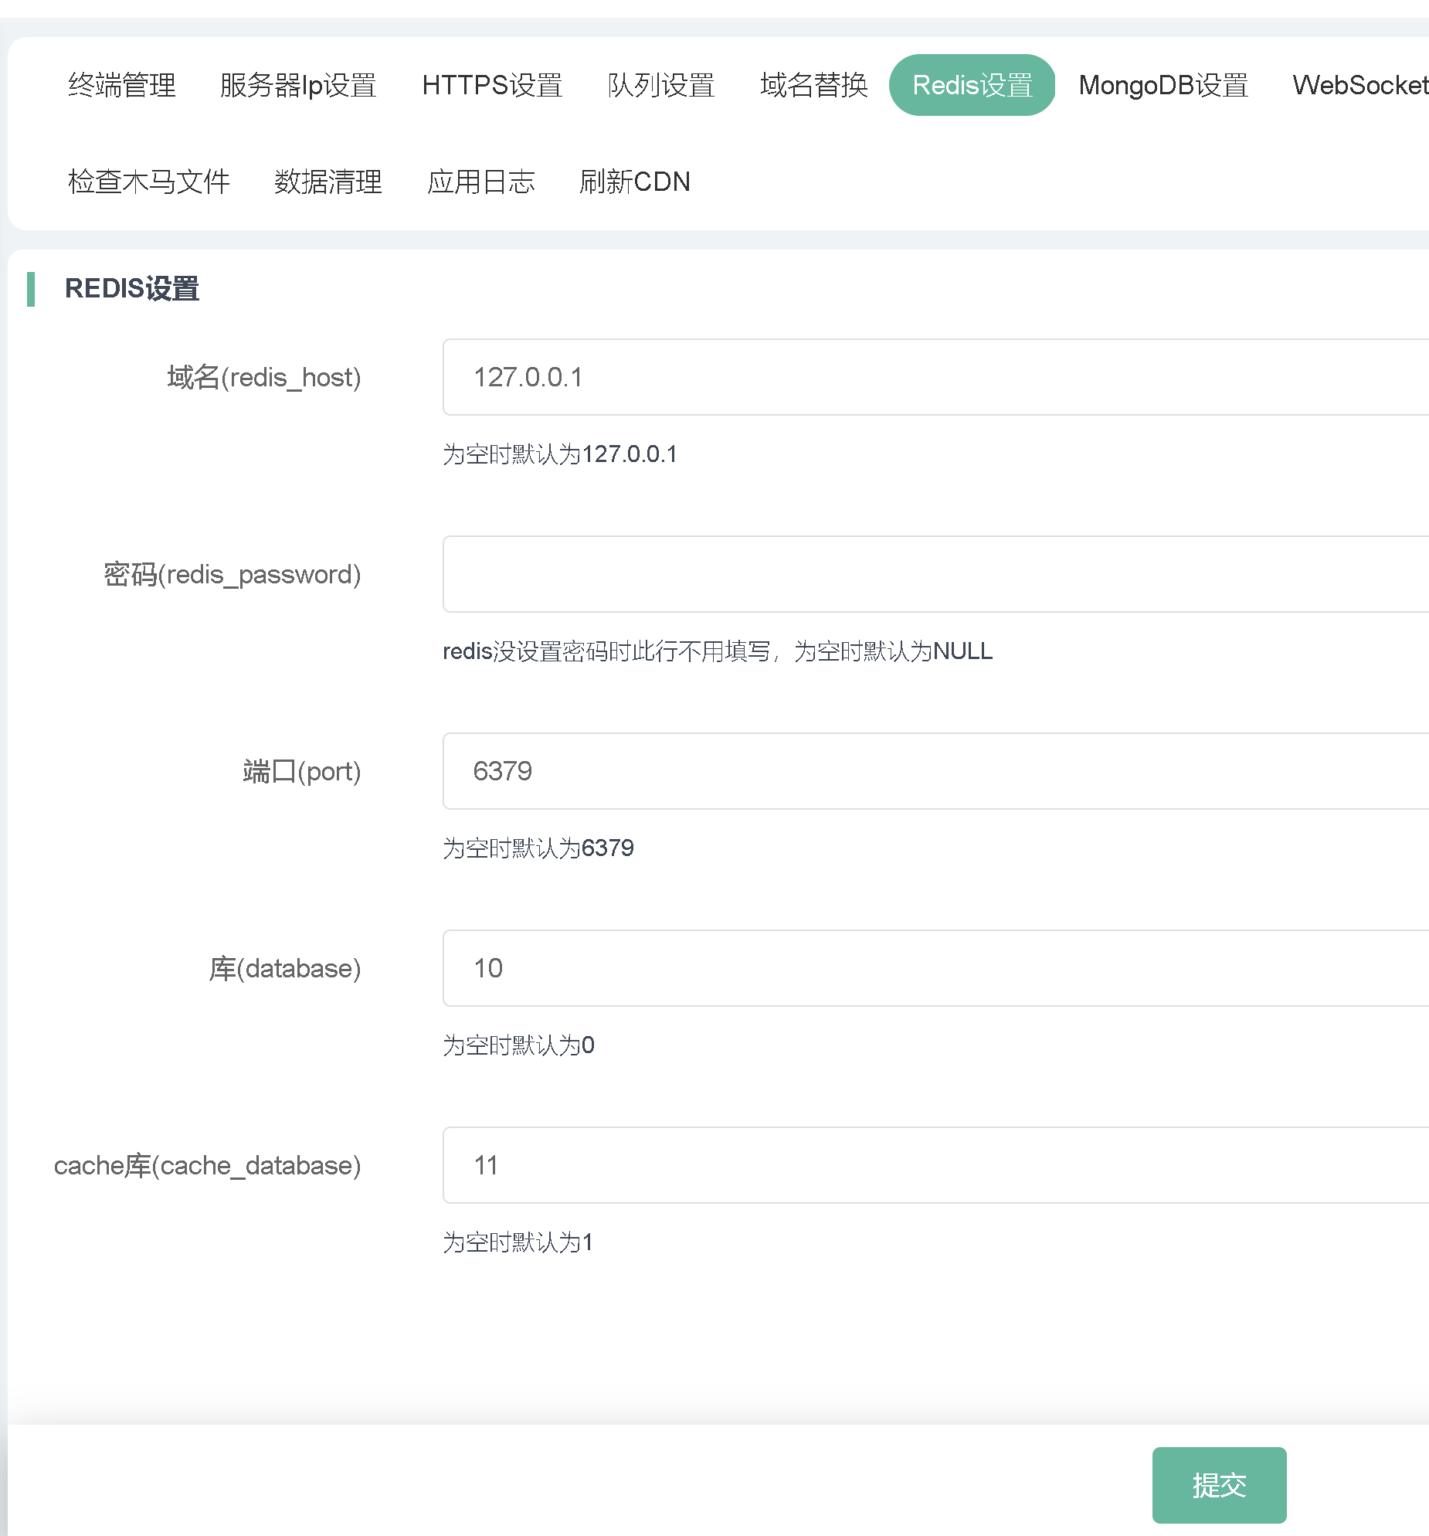Click the active Redis设置 tab
The height and width of the screenshot is (1536, 1429).
(x=971, y=85)
